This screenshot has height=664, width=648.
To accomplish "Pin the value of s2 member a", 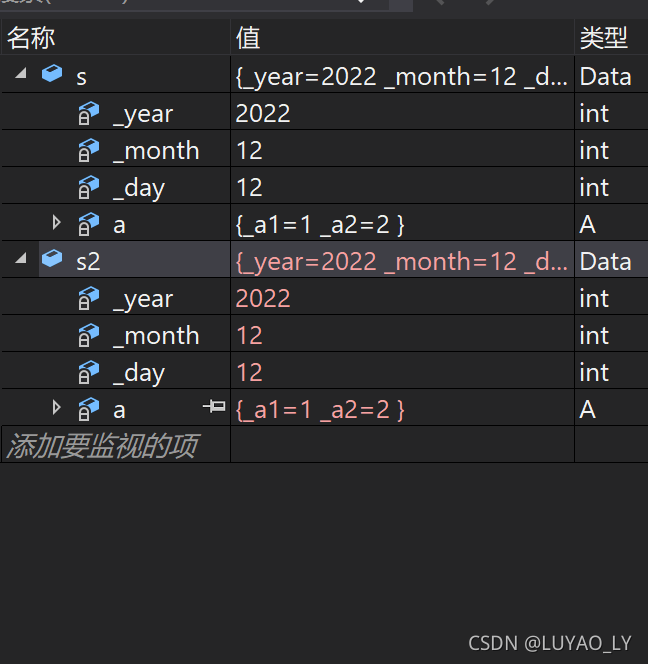I will (x=214, y=407).
